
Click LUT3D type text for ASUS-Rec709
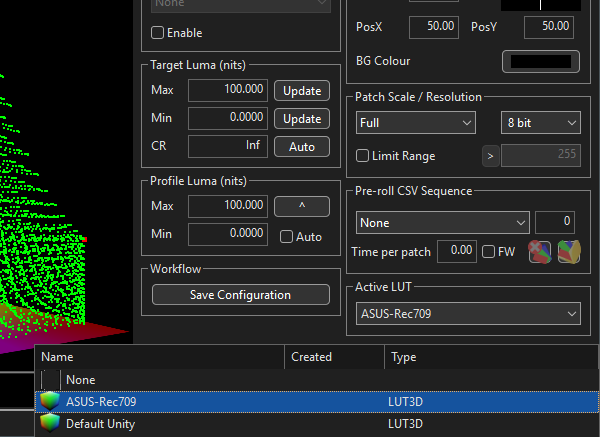[x=405, y=402]
